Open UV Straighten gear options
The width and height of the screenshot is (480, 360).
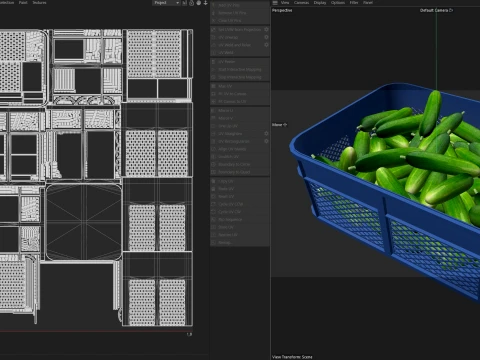point(266,133)
